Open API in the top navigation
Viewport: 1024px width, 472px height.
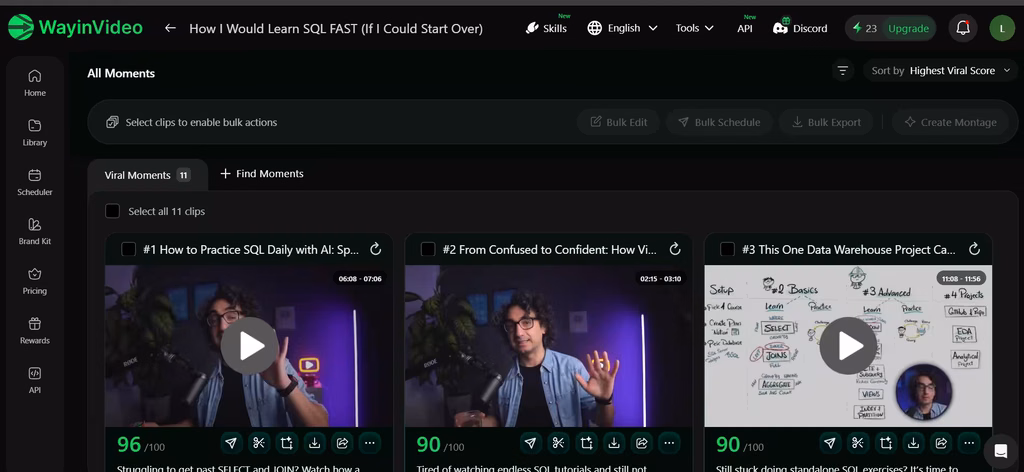point(745,28)
